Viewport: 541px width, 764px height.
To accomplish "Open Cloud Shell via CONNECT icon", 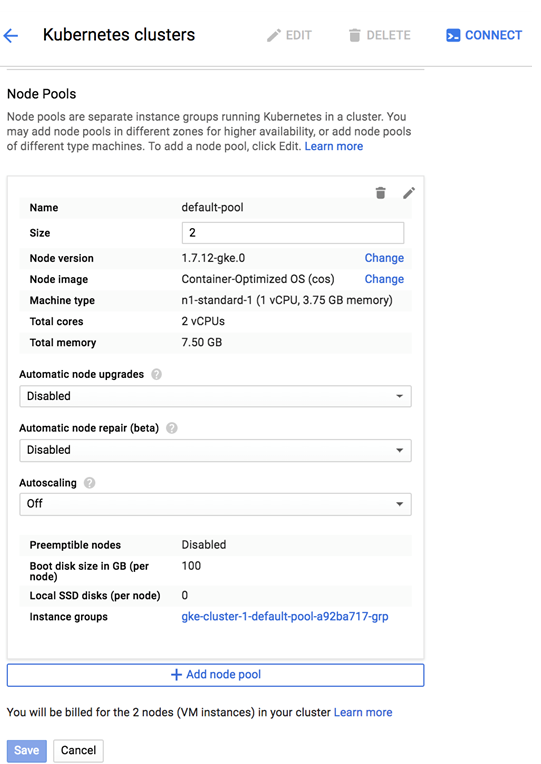I will [x=453, y=36].
